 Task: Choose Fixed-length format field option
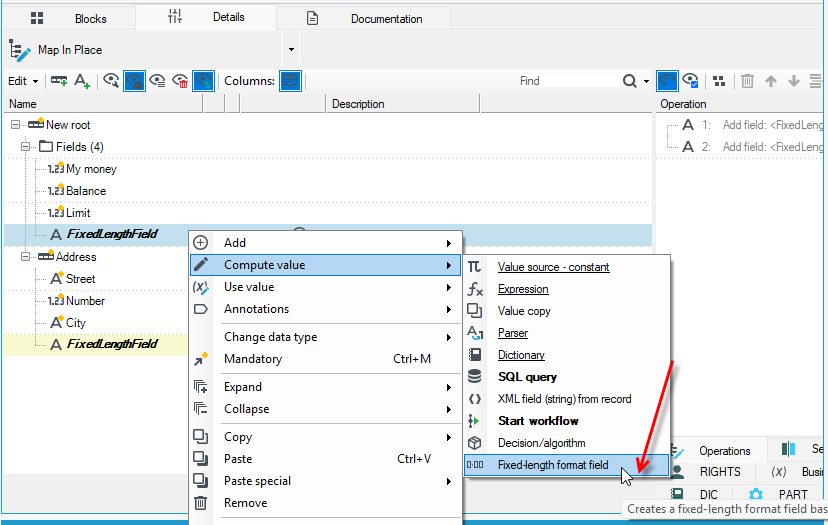(567, 465)
